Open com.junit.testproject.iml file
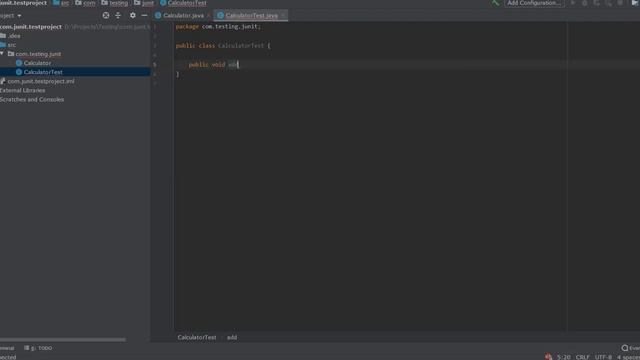Viewport: 640px width, 360px height. [x=40, y=81]
